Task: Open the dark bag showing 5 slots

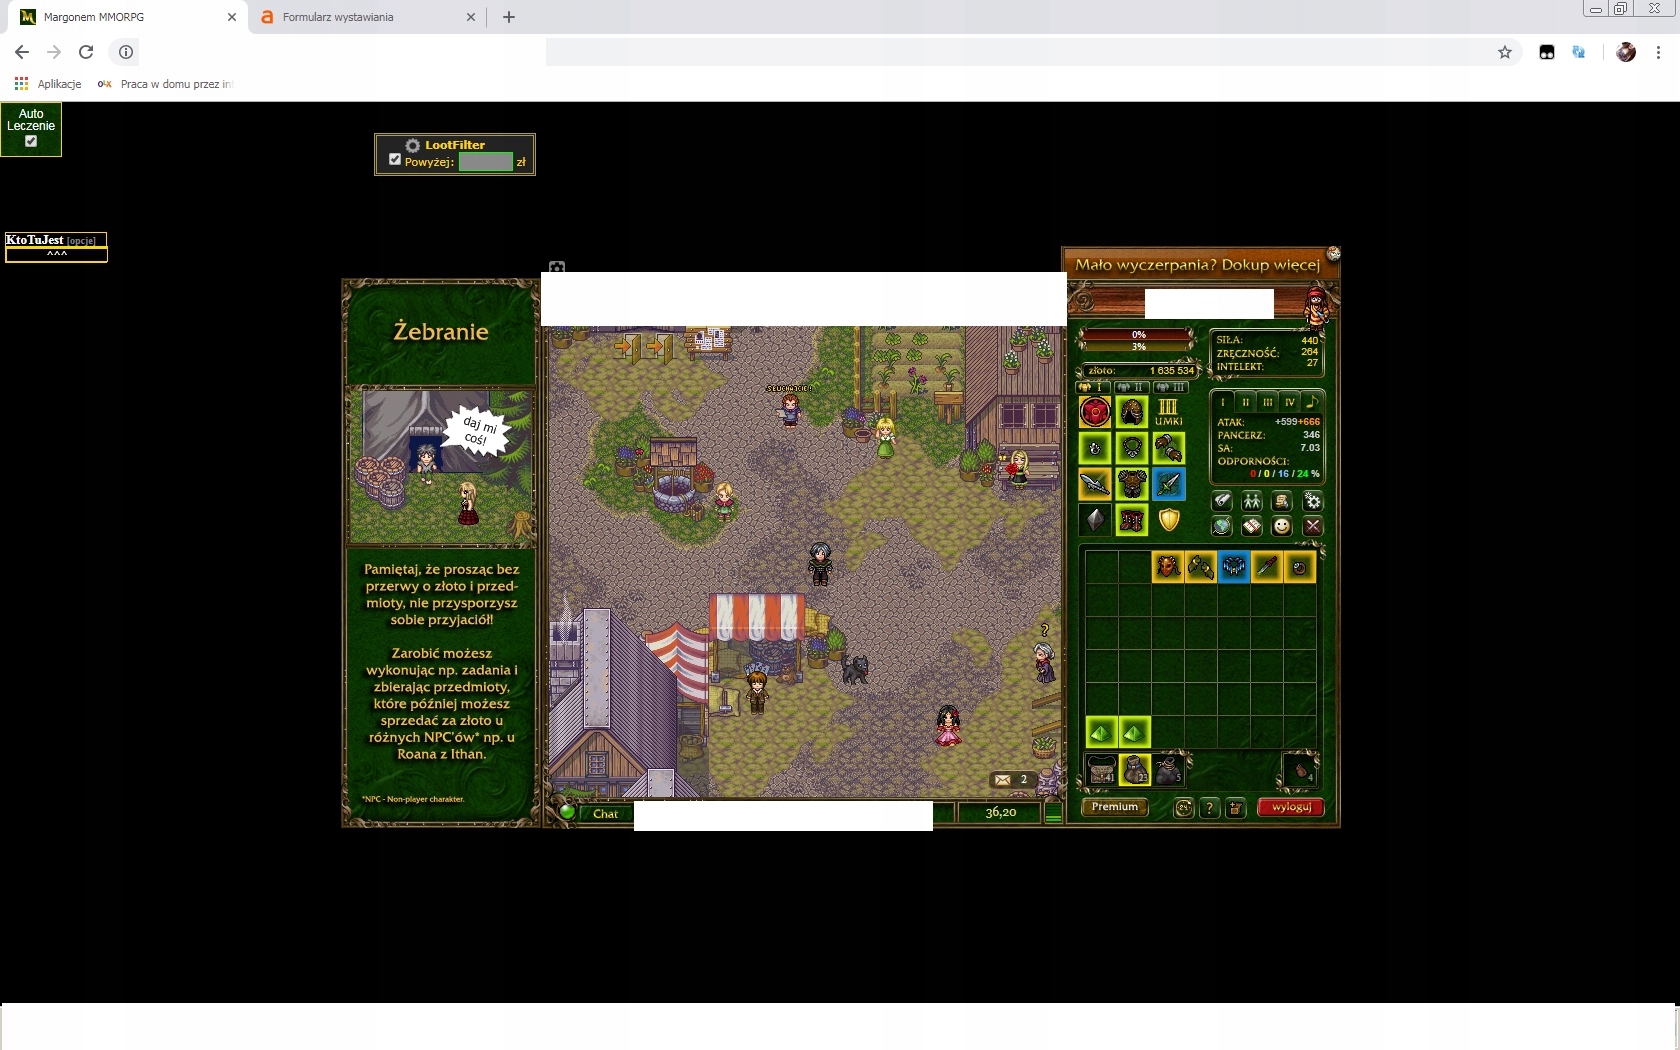Action: click(x=1167, y=770)
